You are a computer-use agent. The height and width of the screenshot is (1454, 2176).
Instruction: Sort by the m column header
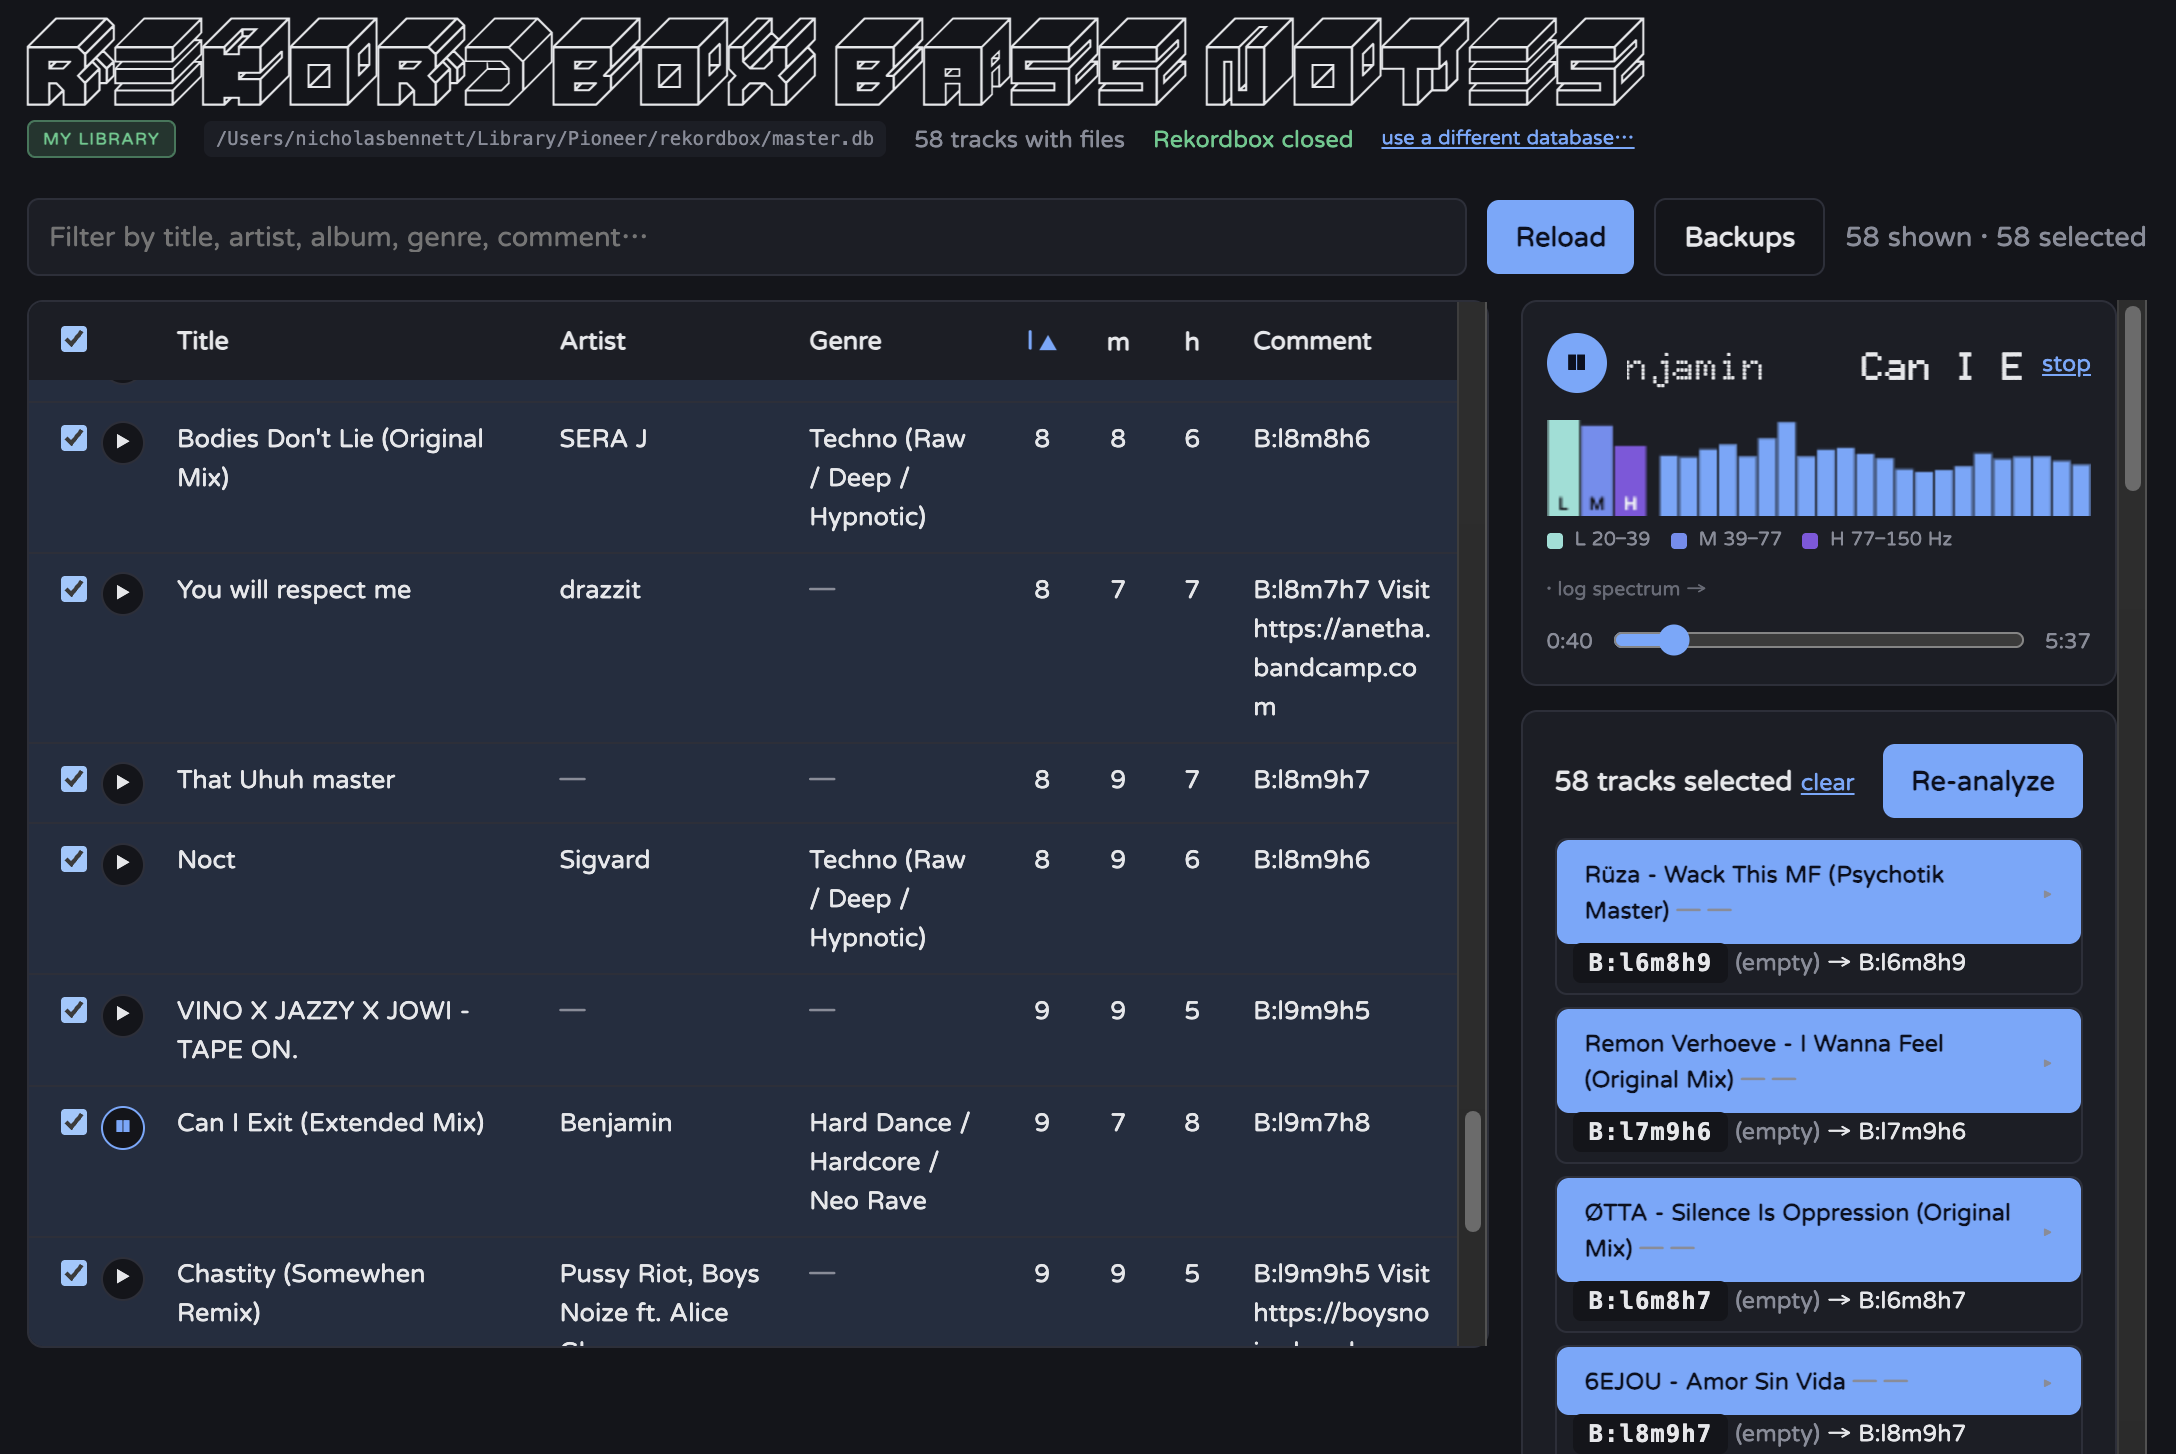[1118, 342]
